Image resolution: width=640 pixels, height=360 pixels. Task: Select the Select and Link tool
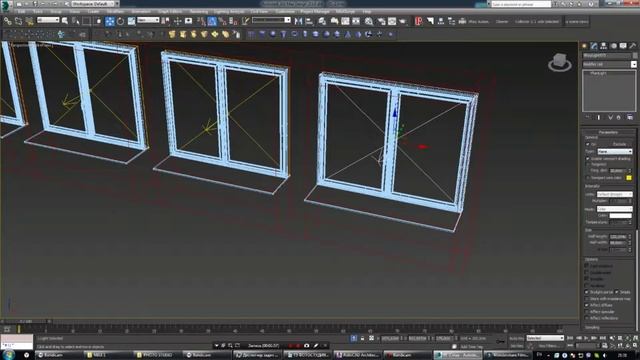coord(7,21)
